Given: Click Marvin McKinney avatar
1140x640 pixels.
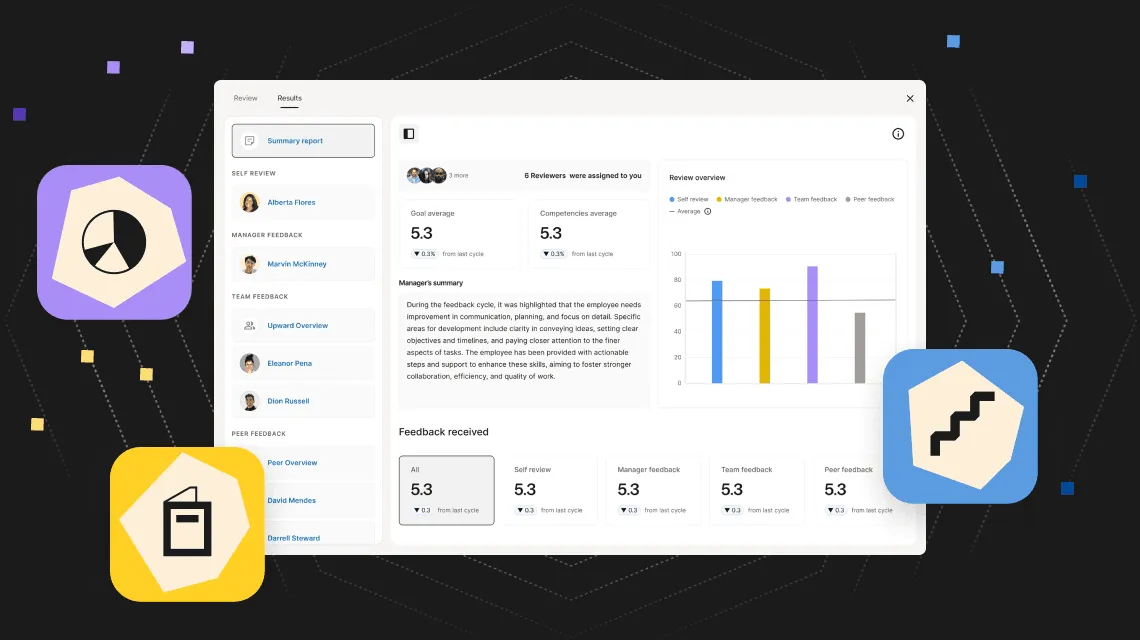Looking at the screenshot, I should pos(249,264).
